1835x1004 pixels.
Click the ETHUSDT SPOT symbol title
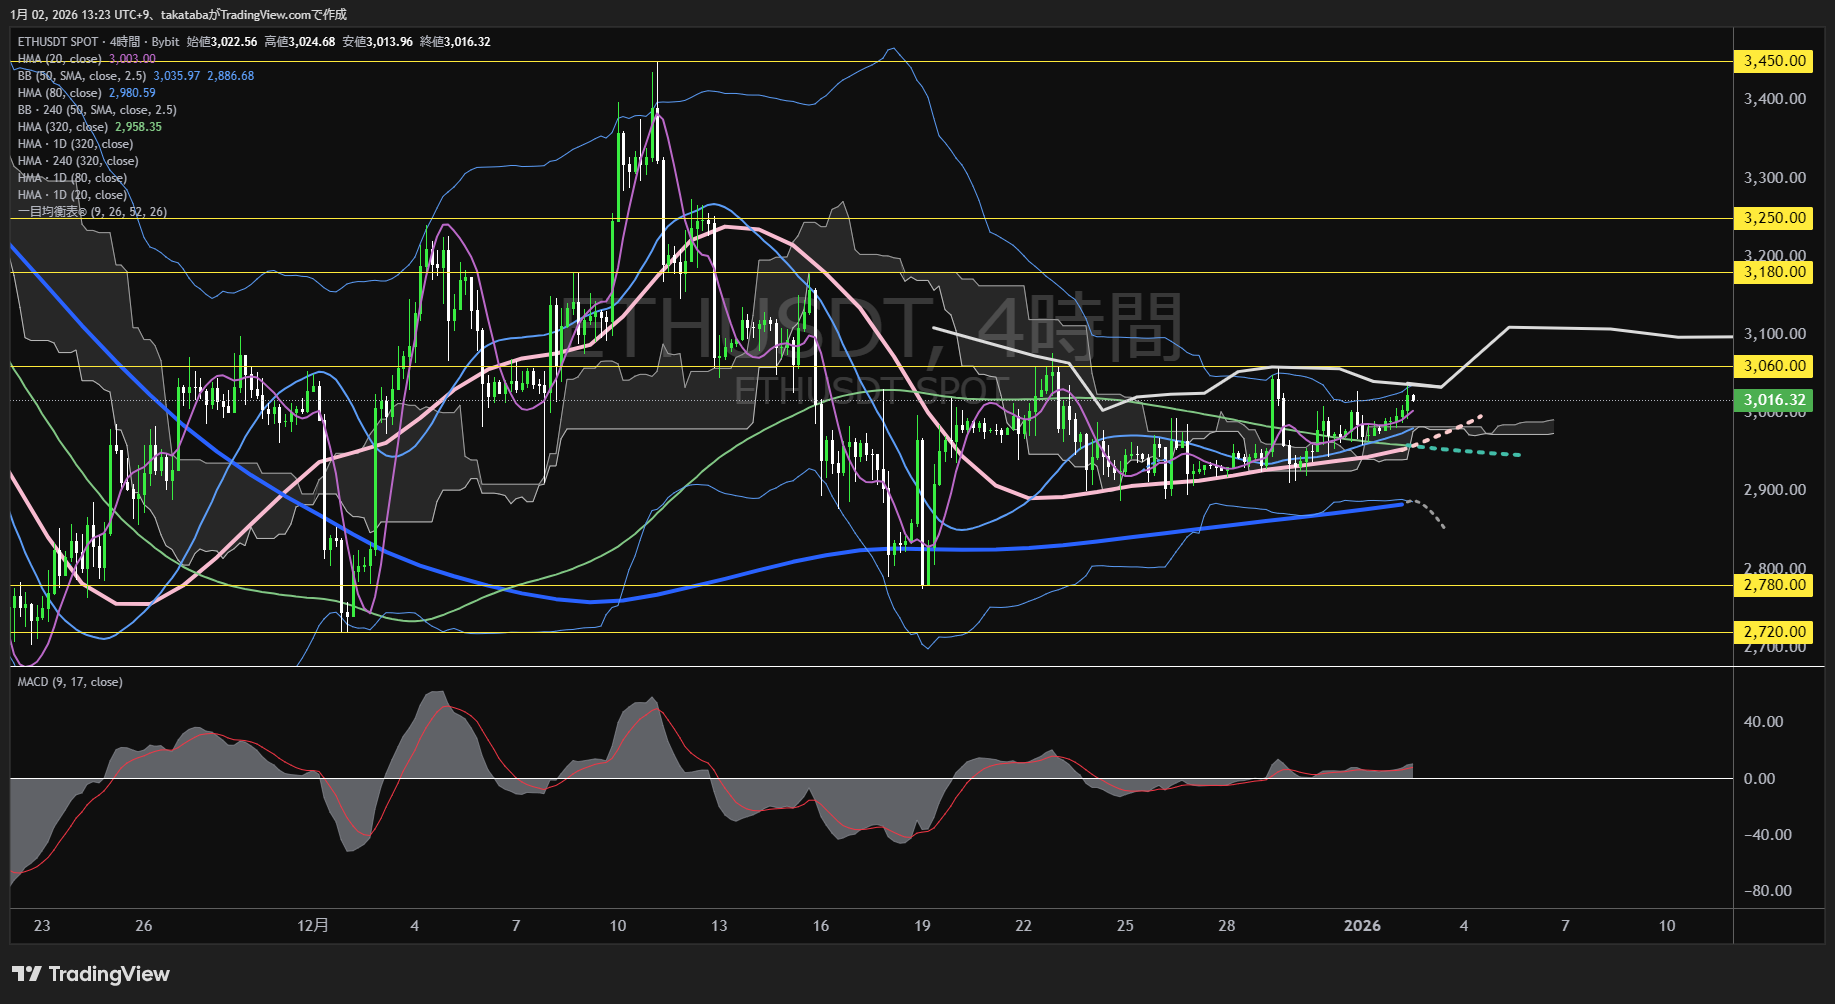[58, 42]
